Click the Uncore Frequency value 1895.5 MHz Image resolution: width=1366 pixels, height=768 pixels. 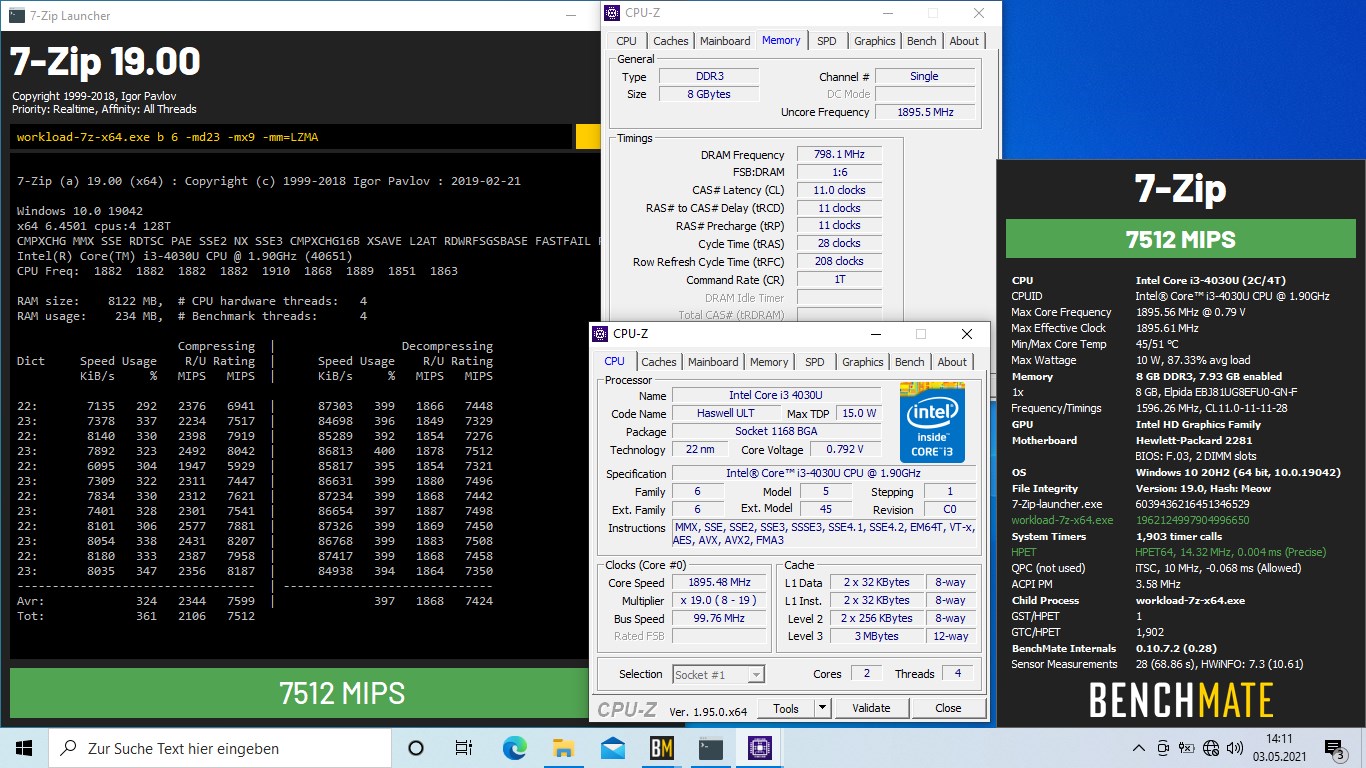(925, 112)
